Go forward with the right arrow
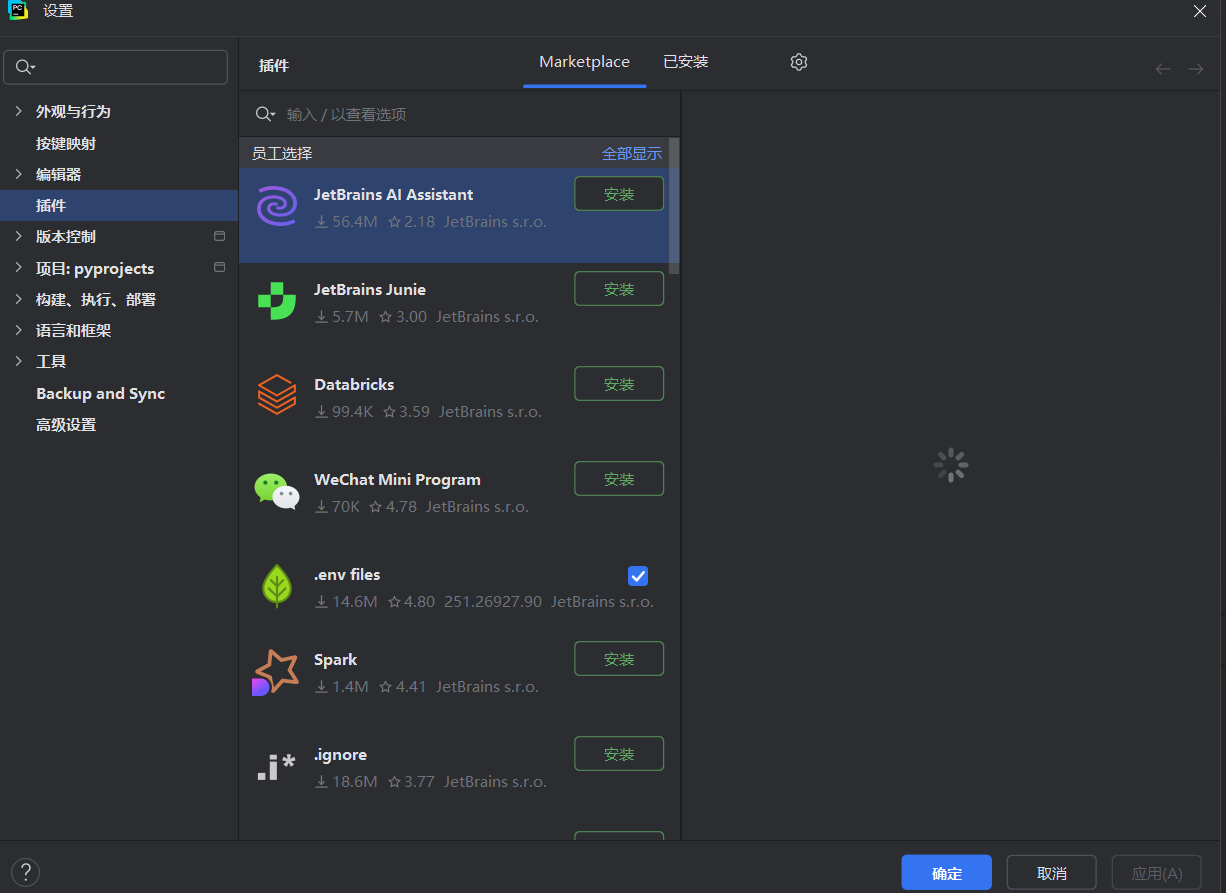Screen dimensions: 1226x893 [1196, 69]
